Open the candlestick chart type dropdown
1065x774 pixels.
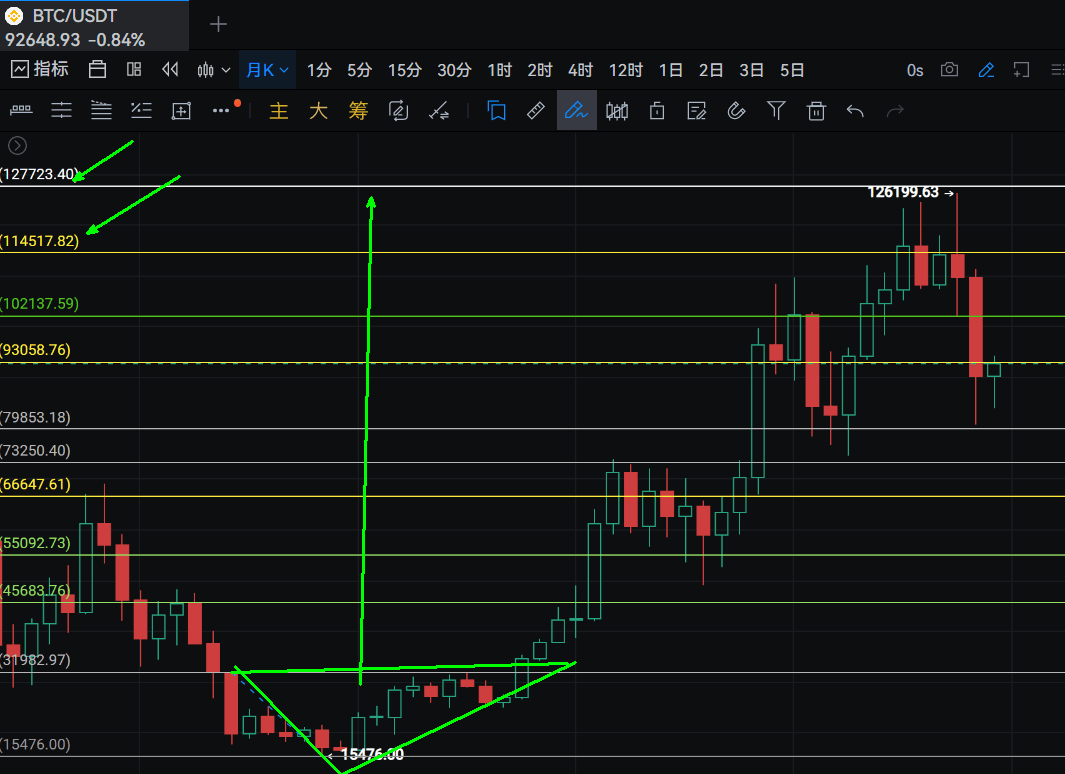tap(213, 70)
